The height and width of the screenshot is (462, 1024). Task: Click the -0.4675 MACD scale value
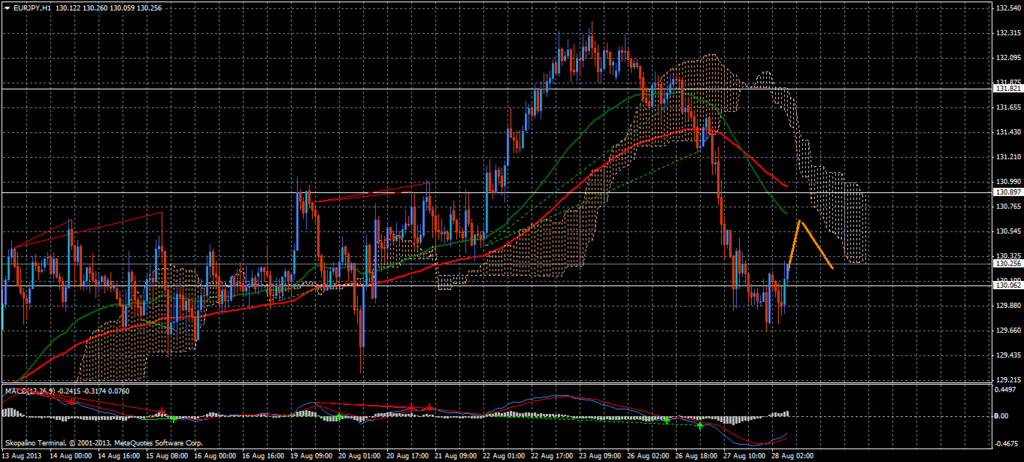pyautogui.click(x=1006, y=441)
